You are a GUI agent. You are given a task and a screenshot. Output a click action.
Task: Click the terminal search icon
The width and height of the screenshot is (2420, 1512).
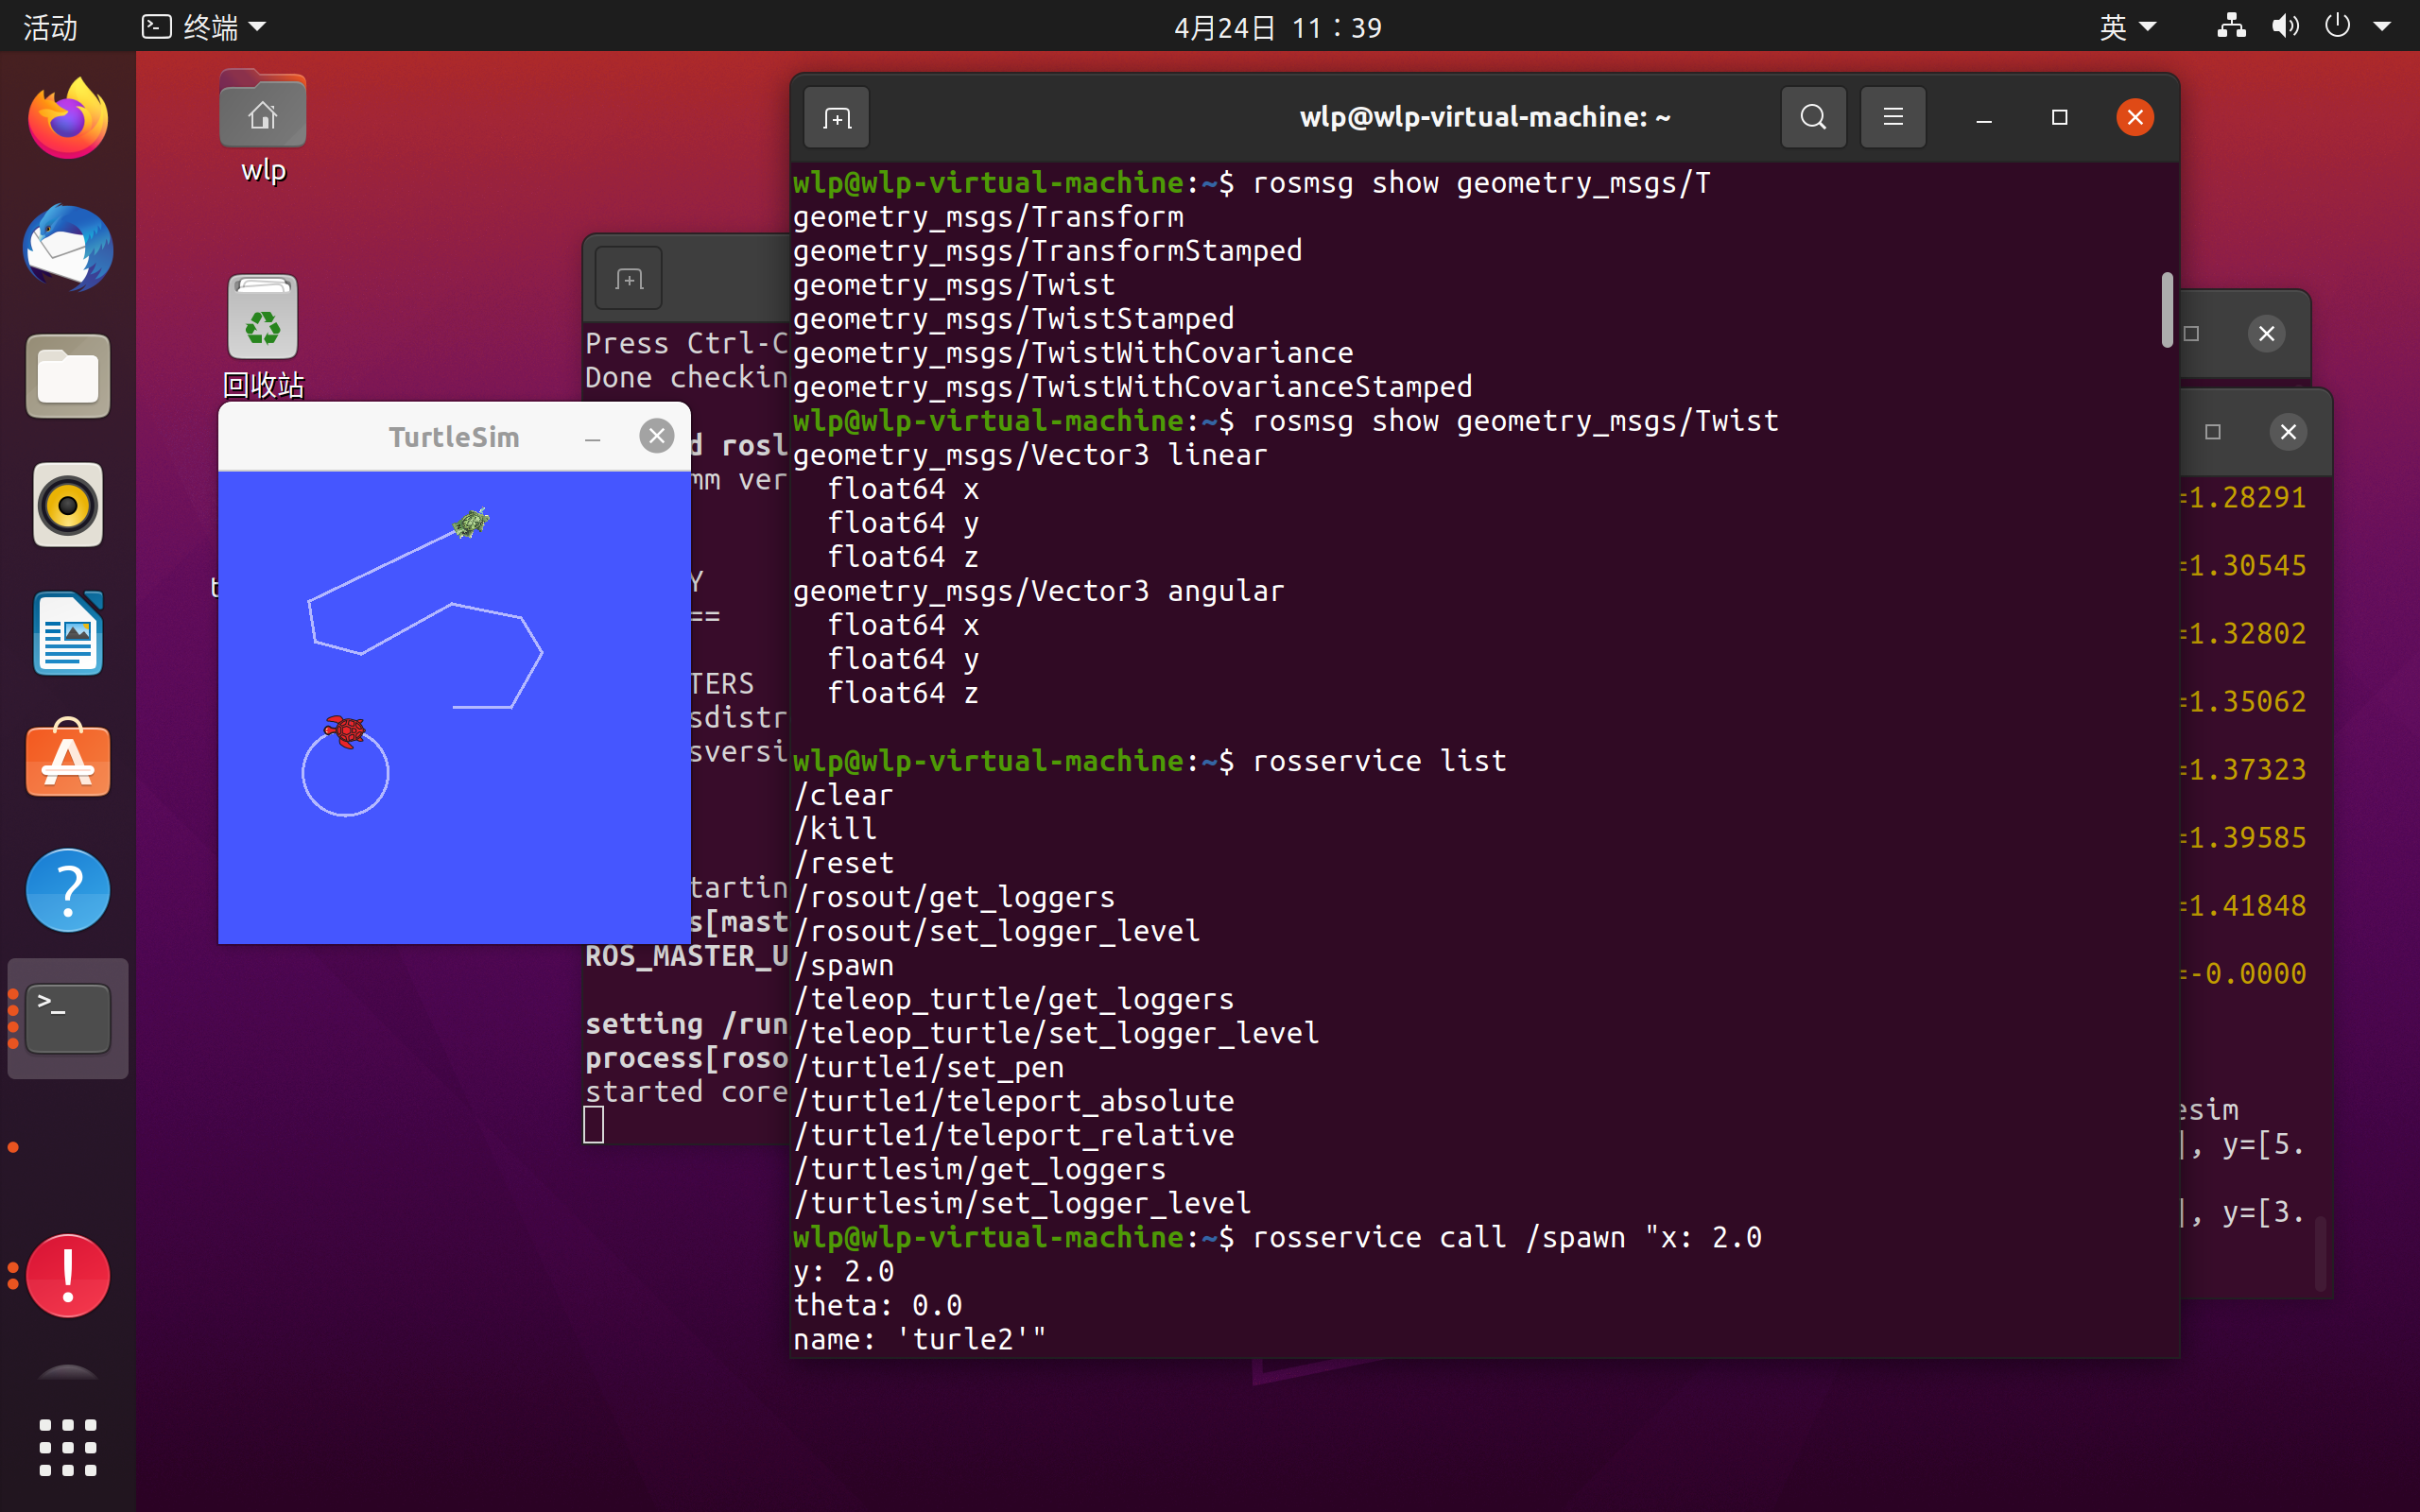click(1813, 118)
